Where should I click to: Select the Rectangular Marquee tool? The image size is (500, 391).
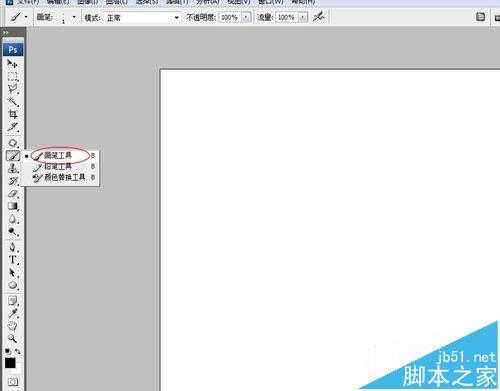(x=13, y=76)
